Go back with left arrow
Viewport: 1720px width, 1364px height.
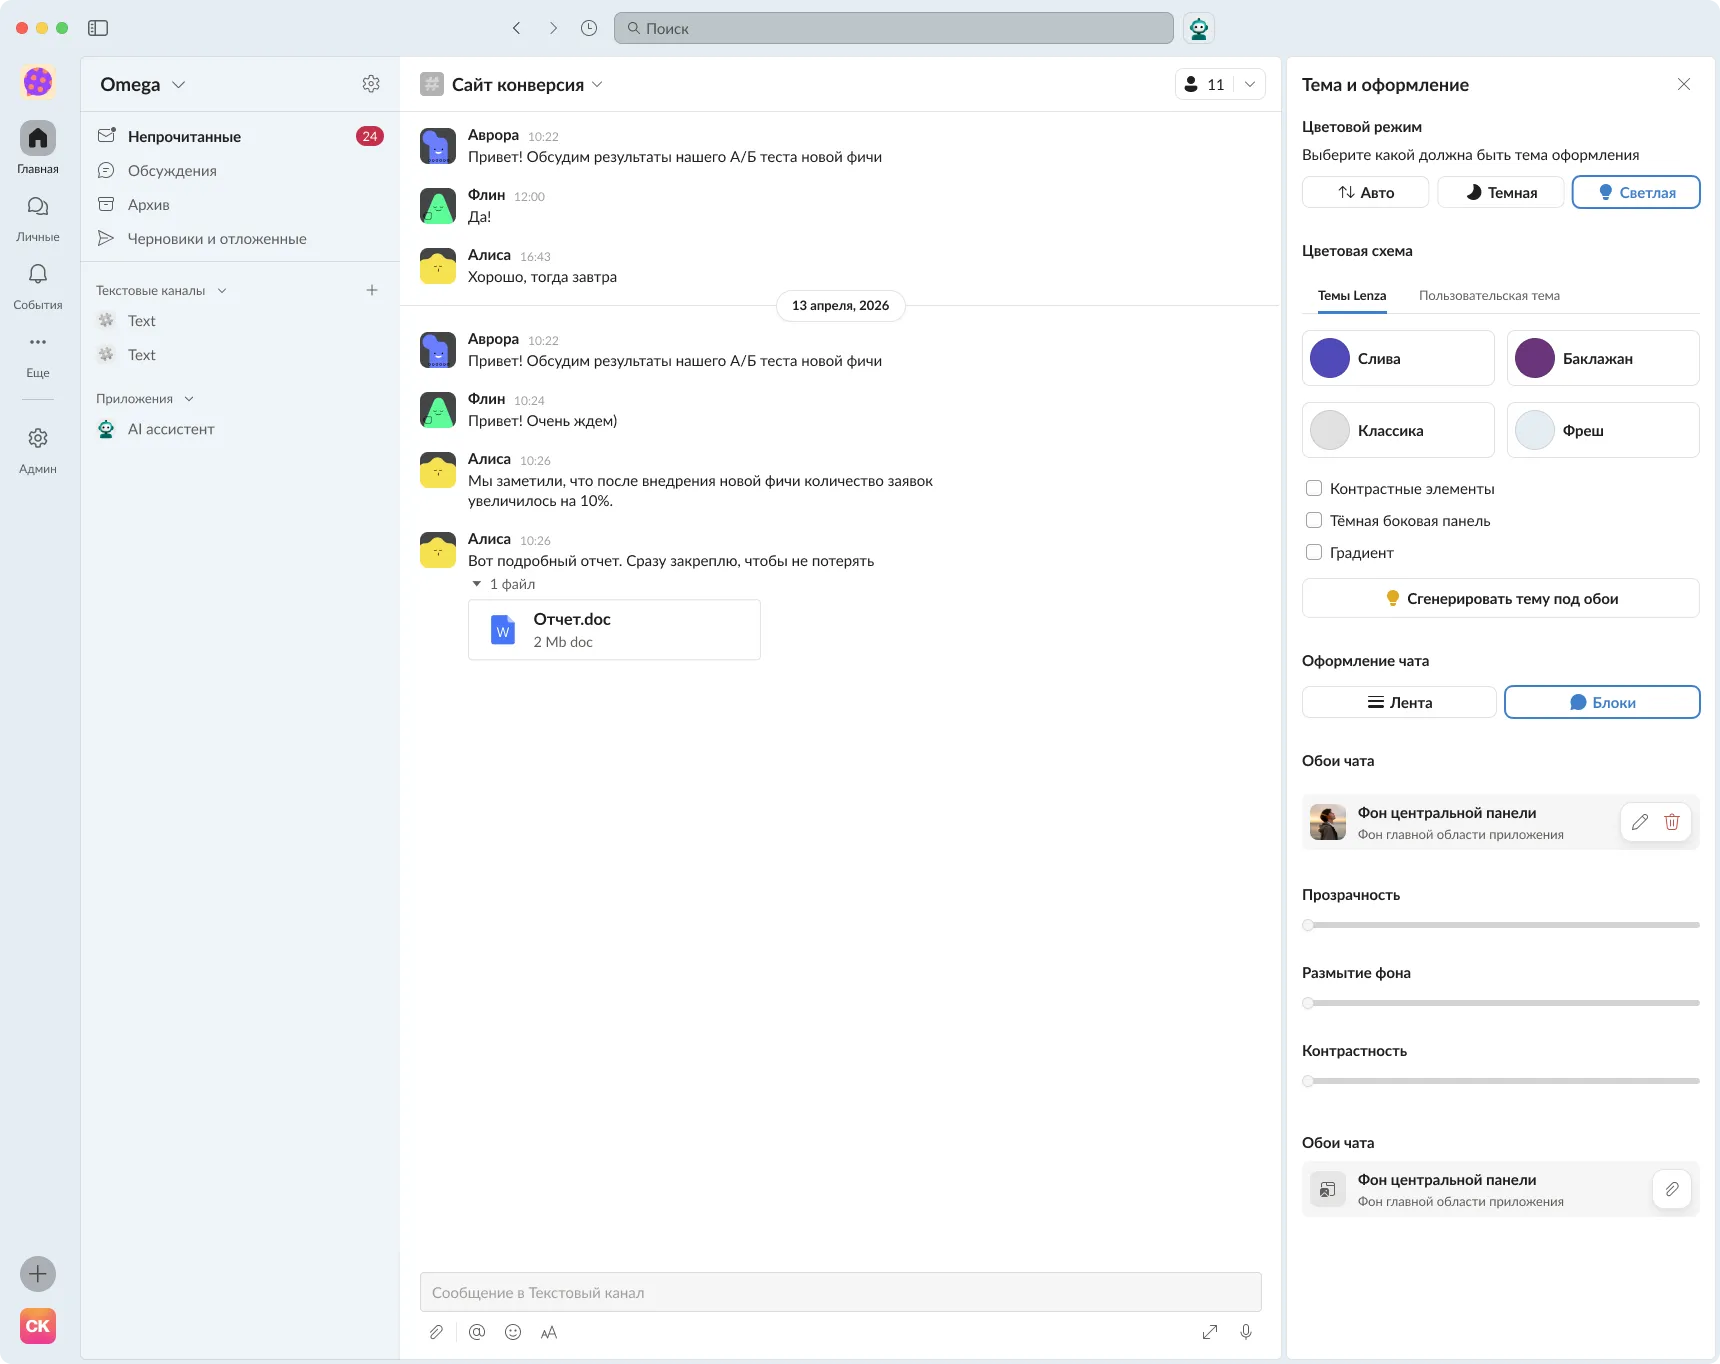coord(517,28)
